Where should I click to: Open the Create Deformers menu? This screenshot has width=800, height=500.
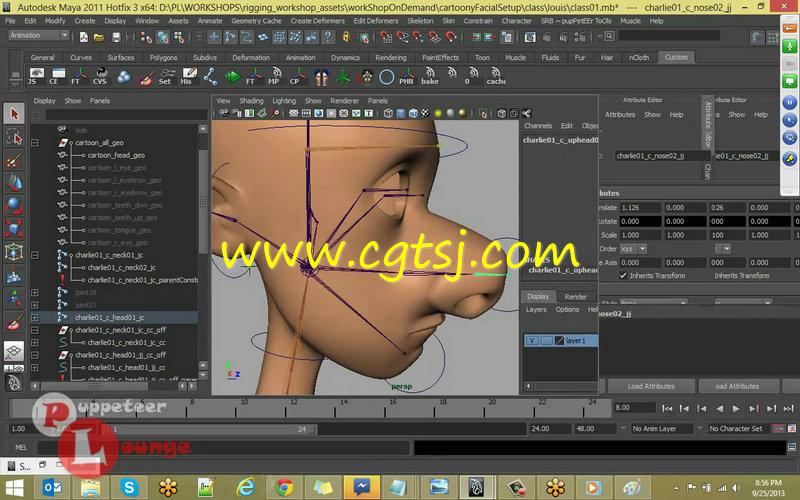coord(317,21)
